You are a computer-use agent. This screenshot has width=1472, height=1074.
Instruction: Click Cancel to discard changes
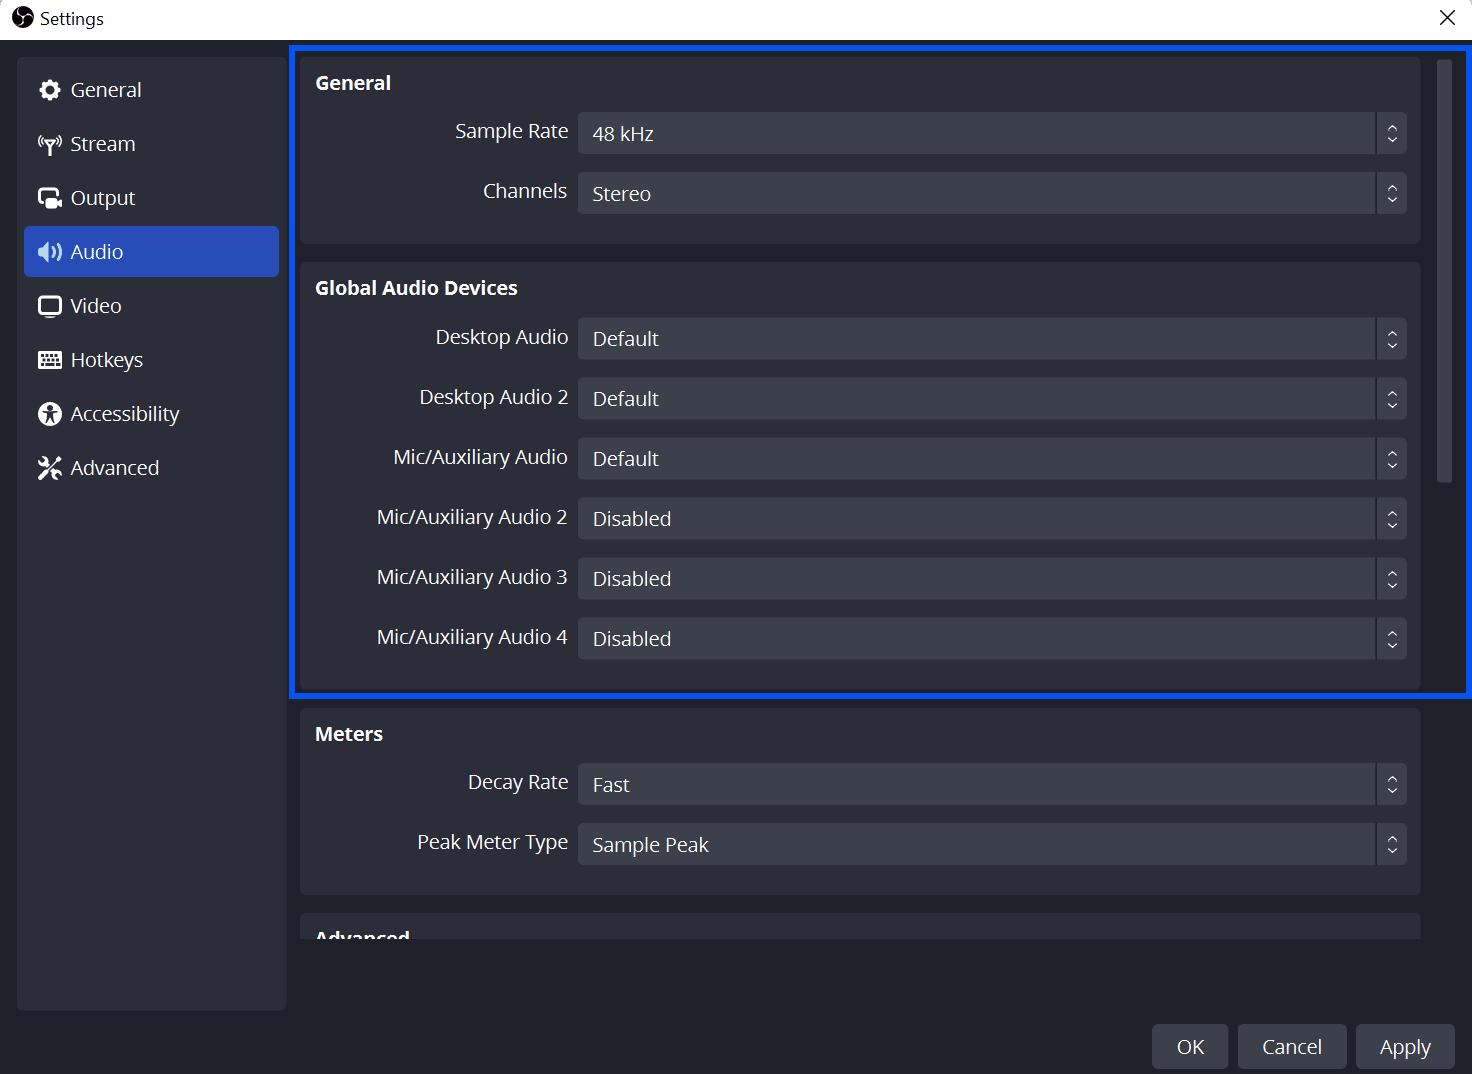coord(1292,1047)
